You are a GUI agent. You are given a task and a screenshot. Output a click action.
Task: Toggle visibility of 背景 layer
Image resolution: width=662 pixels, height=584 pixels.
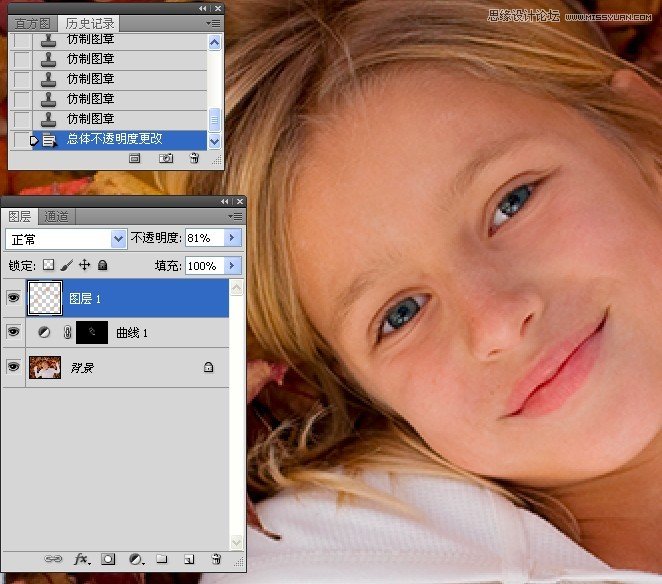14,367
